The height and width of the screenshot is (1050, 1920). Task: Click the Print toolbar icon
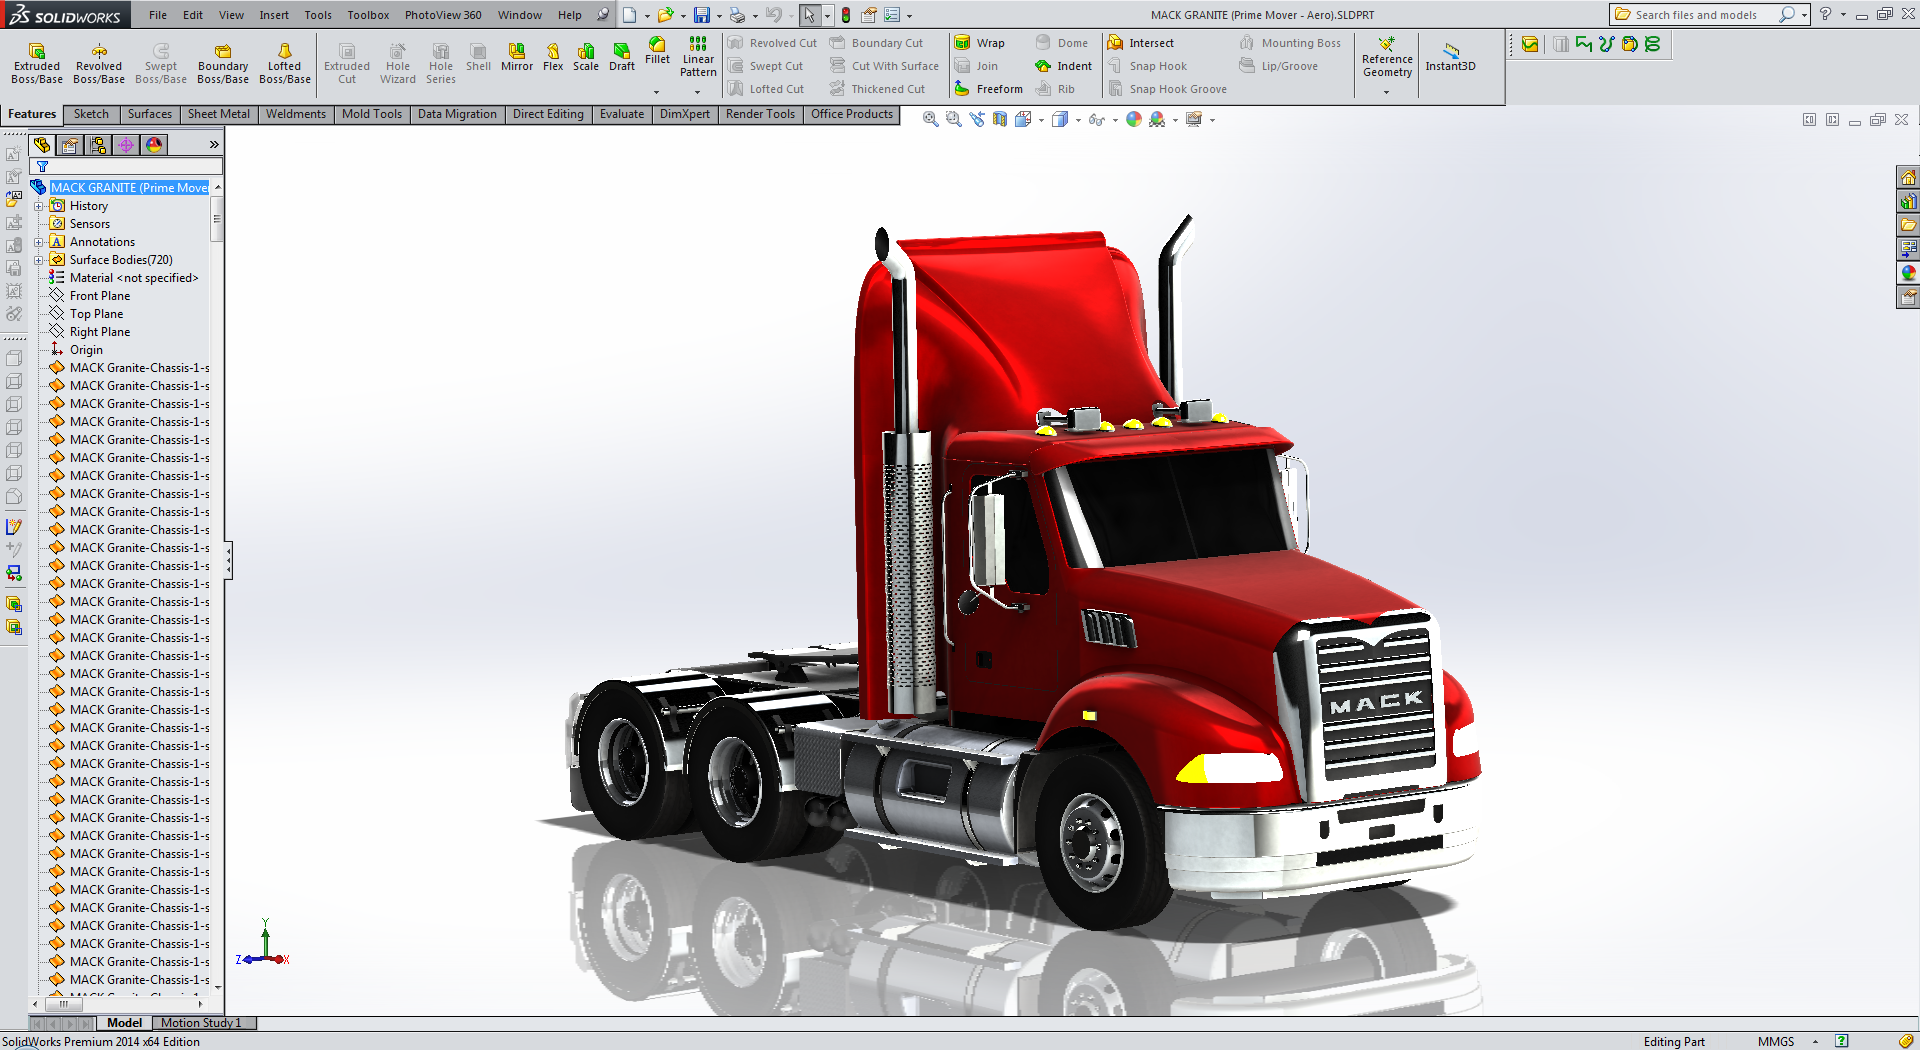737,15
